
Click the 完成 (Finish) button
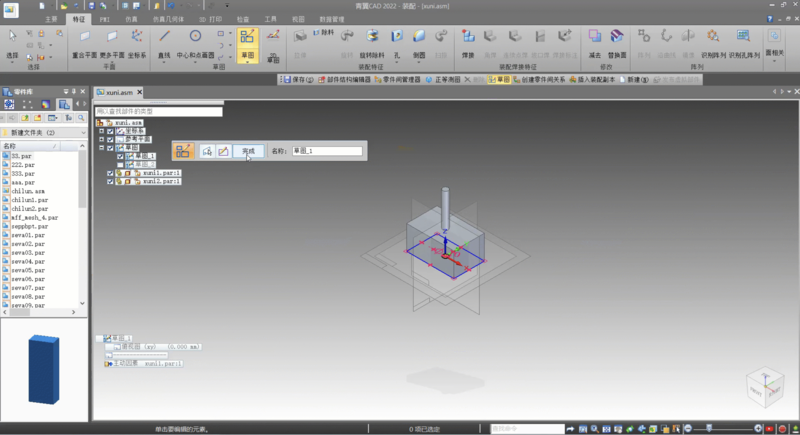[248, 151]
